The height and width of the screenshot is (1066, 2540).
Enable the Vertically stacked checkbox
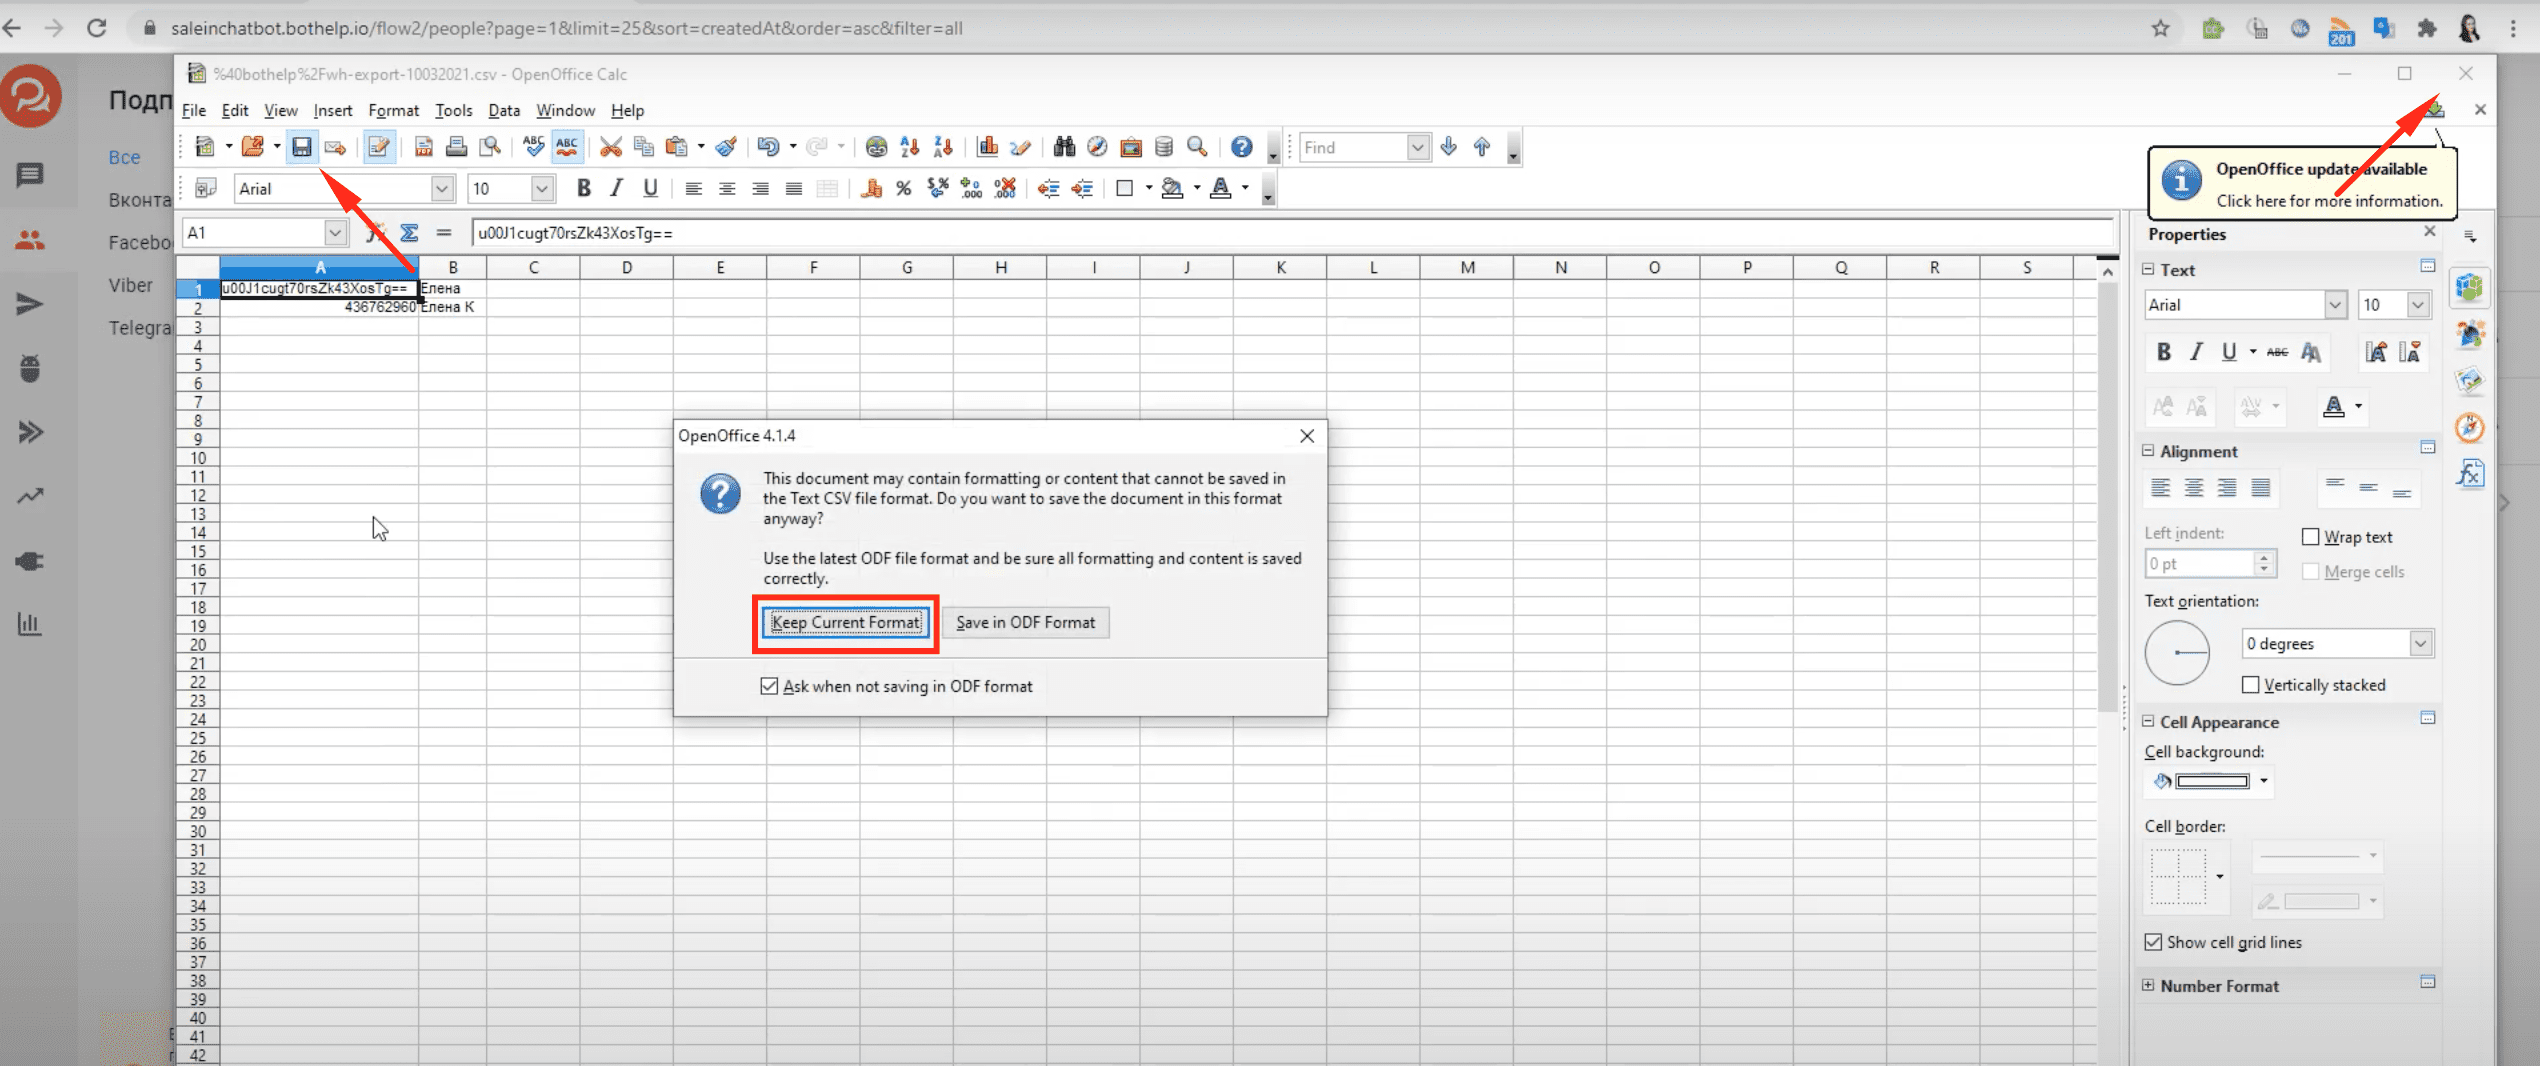[x=2251, y=685]
